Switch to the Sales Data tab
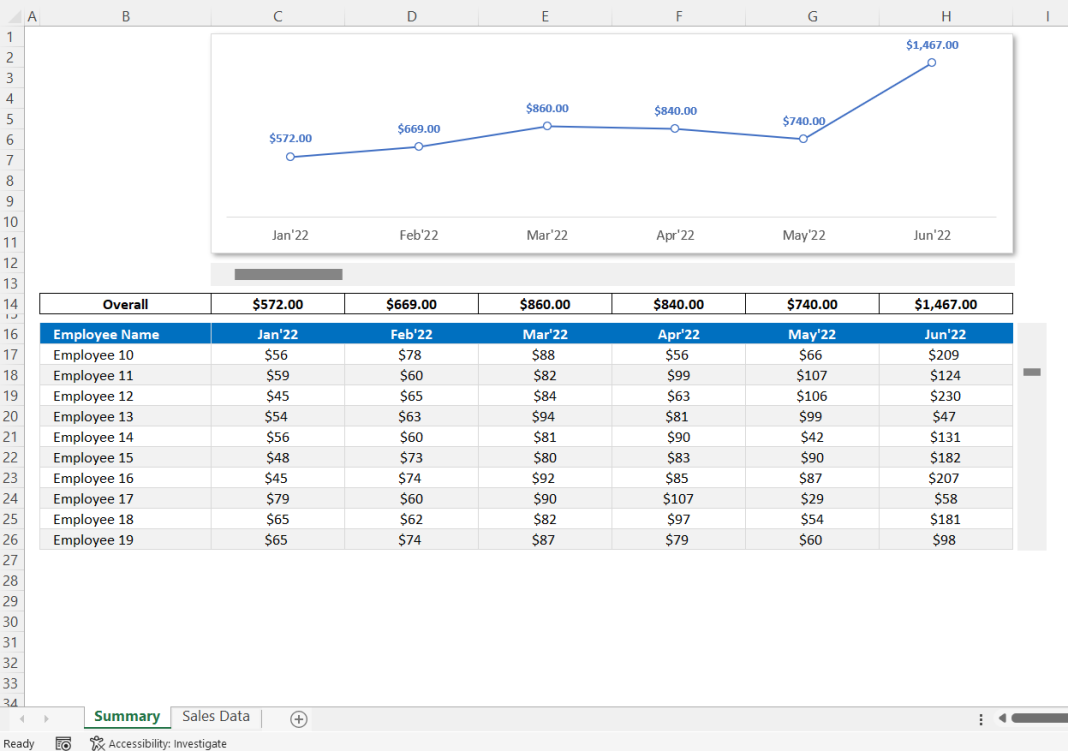The image size is (1068, 751). [x=215, y=717]
